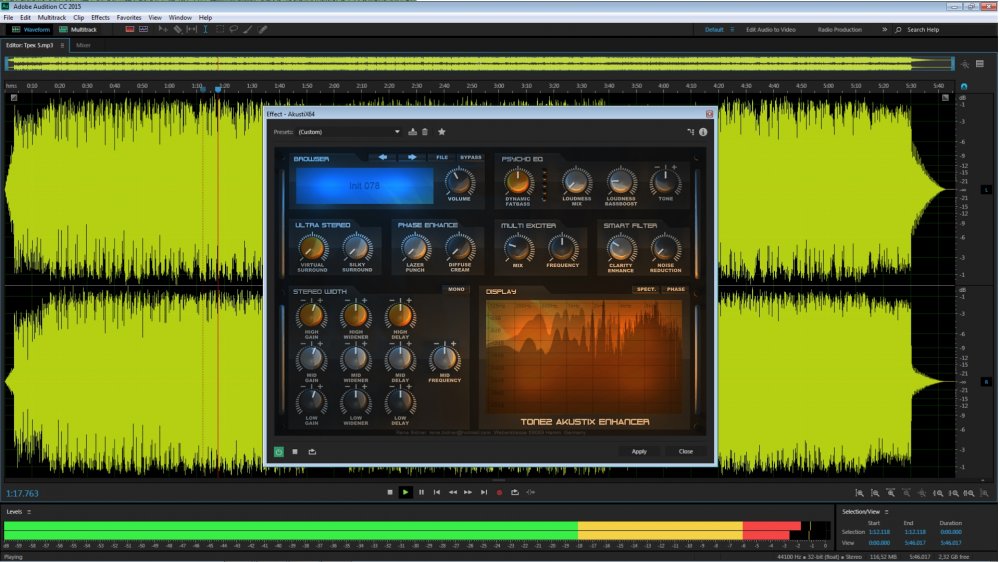Switch to Multitrack view
Image resolution: width=1000 pixels, height=562 pixels.
click(78, 29)
